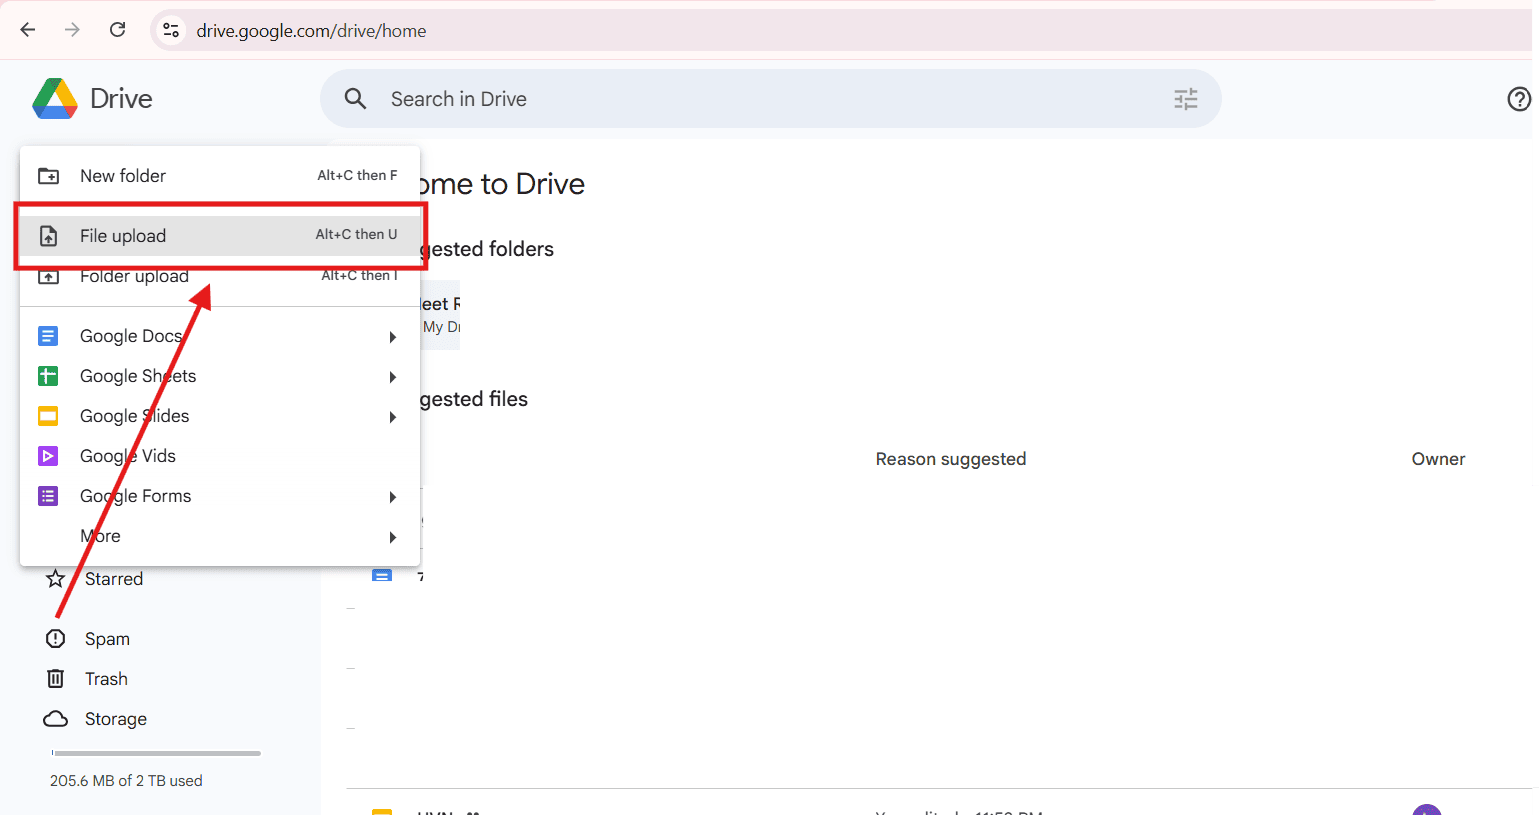The height and width of the screenshot is (815, 1539).
Task: Click the Alt+C then U shortcut text
Action: [356, 234]
